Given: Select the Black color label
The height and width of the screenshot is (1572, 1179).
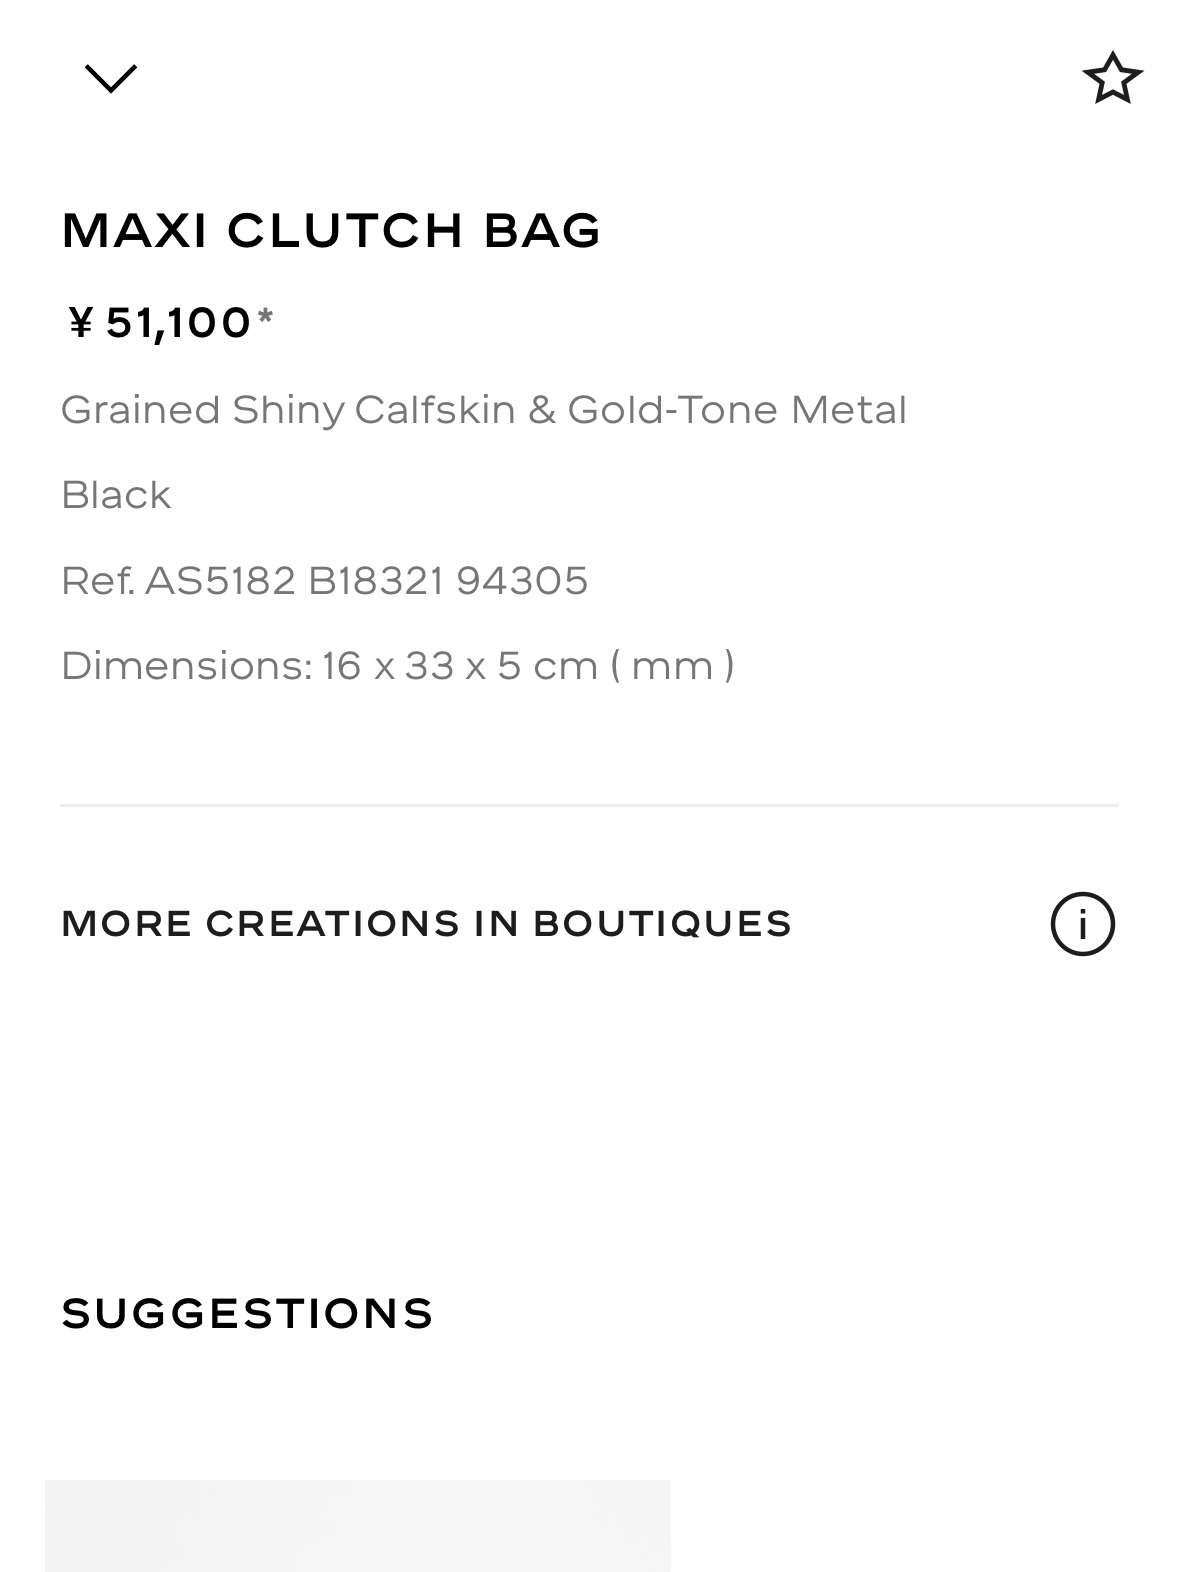Looking at the screenshot, I should (x=116, y=495).
